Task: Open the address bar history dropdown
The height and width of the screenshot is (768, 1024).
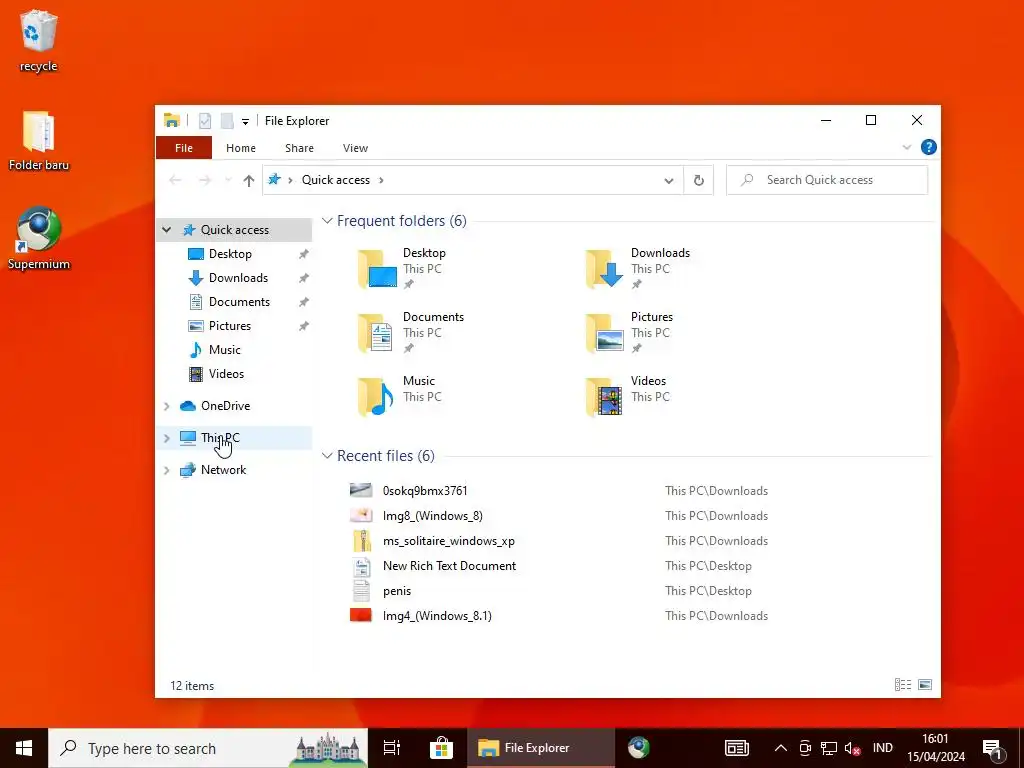Action: [x=669, y=180]
